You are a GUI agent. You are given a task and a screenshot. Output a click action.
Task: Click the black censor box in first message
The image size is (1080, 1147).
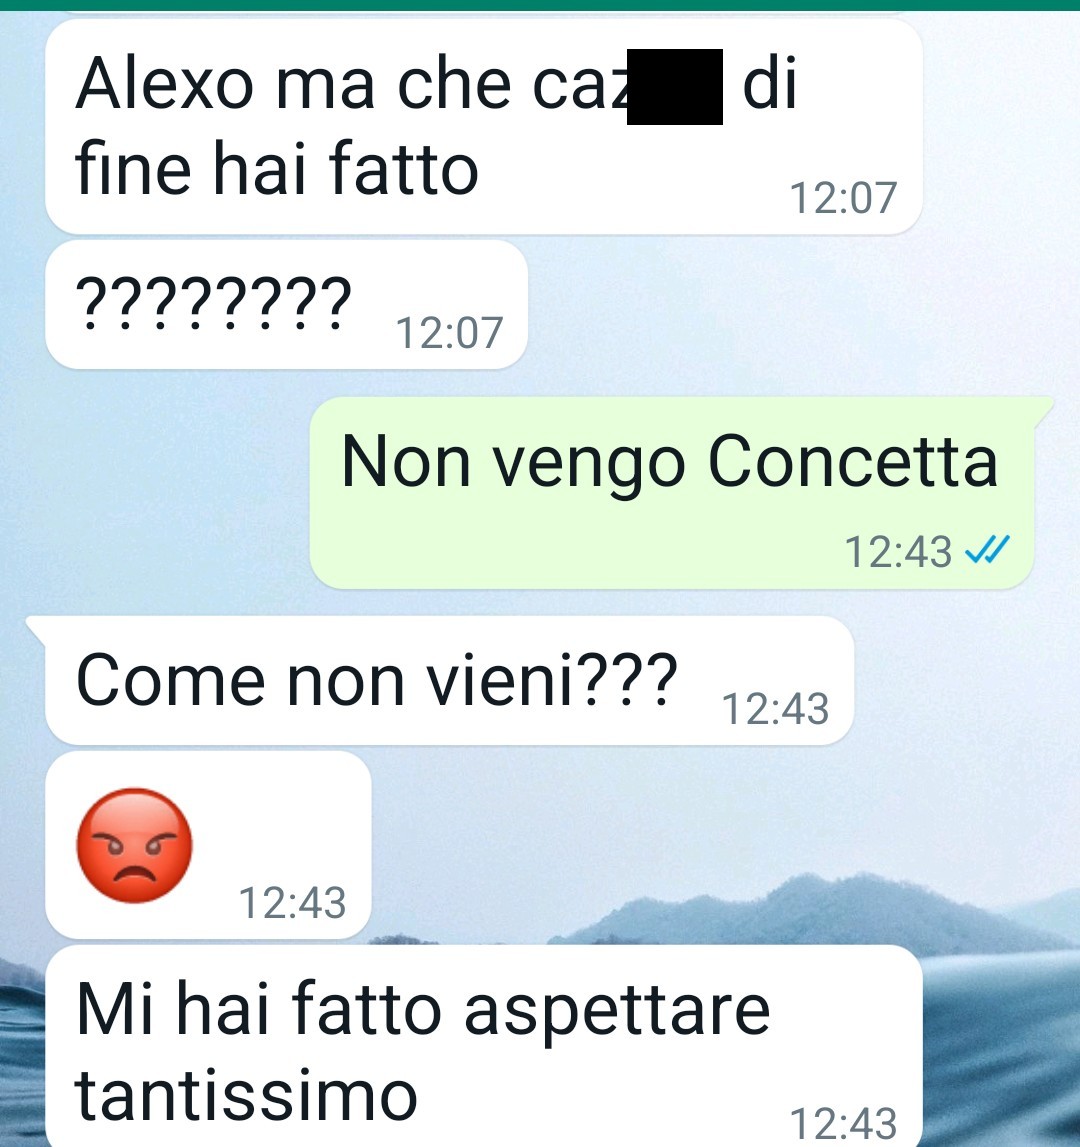pyautogui.click(x=675, y=87)
